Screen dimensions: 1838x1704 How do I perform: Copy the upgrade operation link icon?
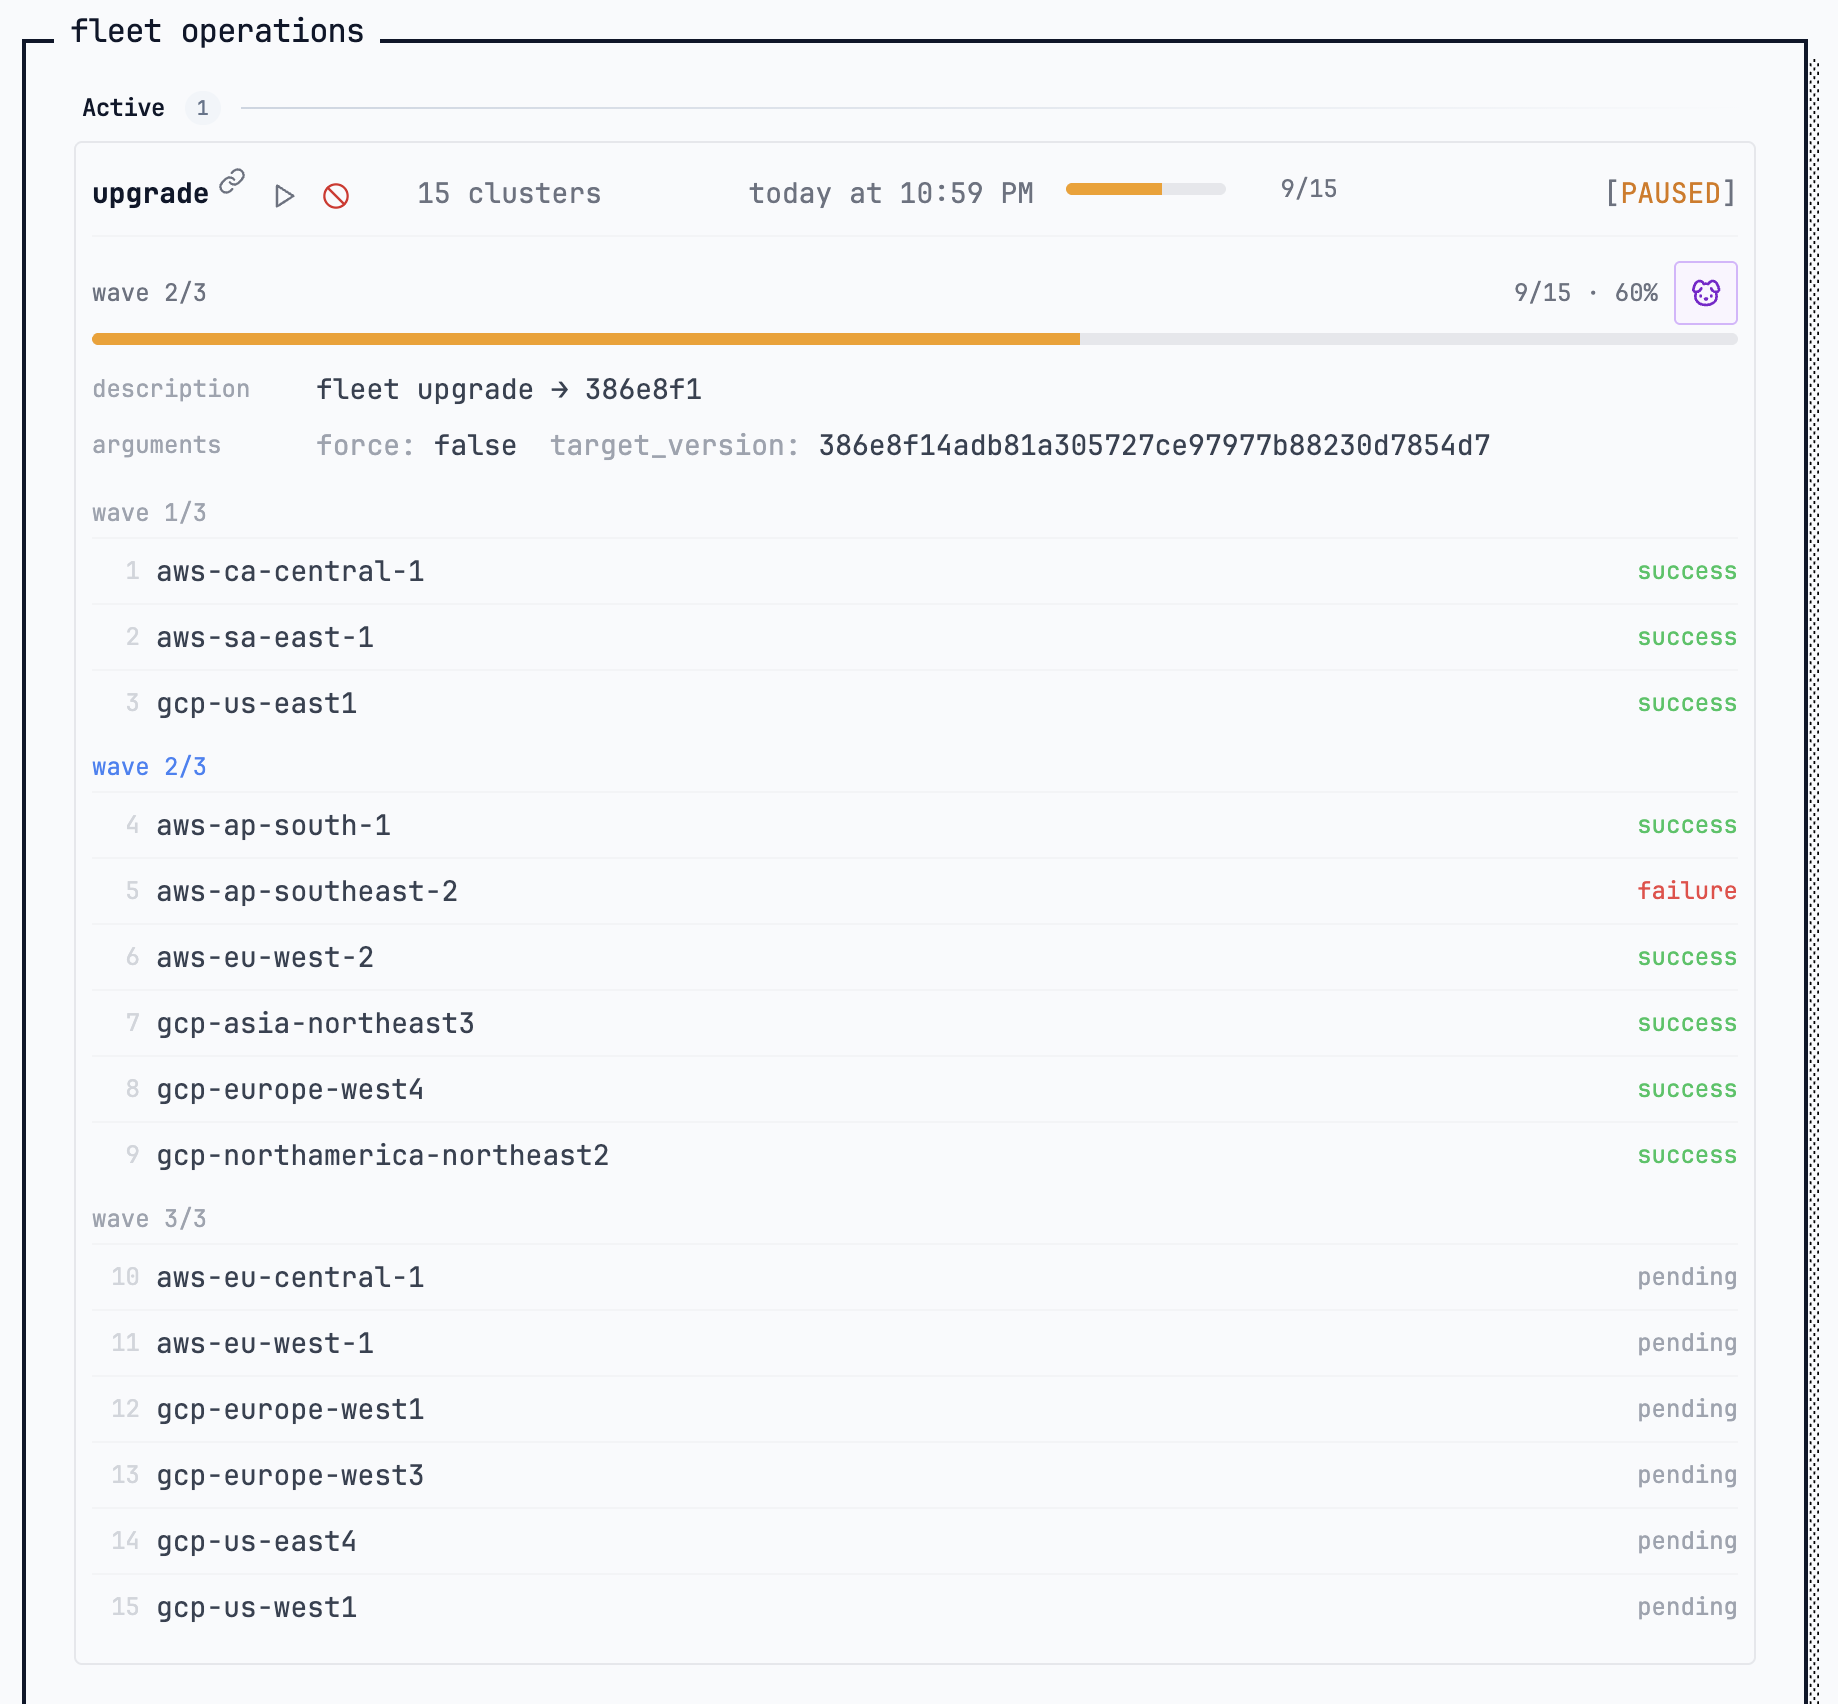[232, 181]
